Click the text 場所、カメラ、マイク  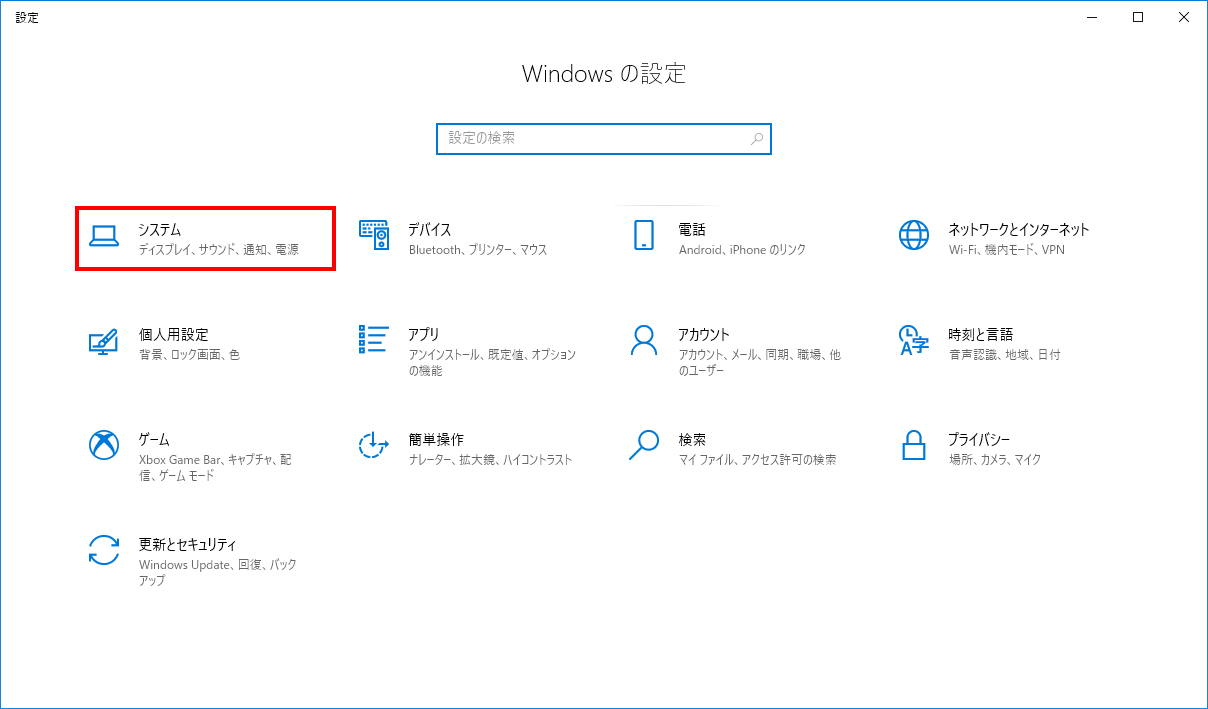pos(995,460)
